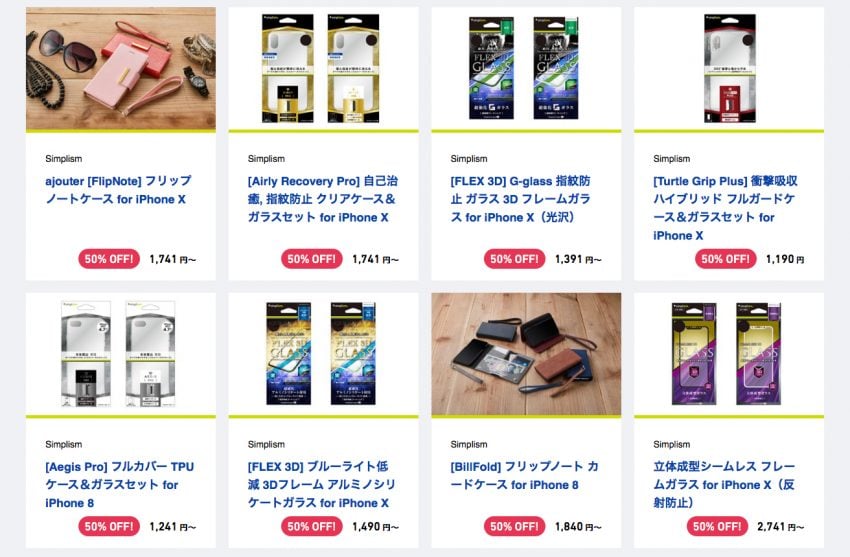Click the Turtle Grip Plus package image
This screenshot has width=850, height=557.
(729, 69)
